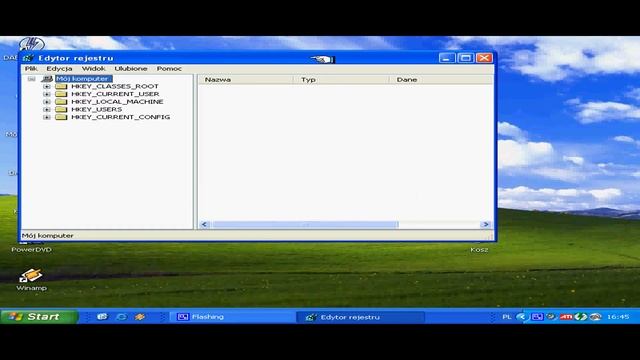The width and height of the screenshot is (640, 360).
Task: Click the horizontal scrollbar left arrow
Action: (204, 224)
